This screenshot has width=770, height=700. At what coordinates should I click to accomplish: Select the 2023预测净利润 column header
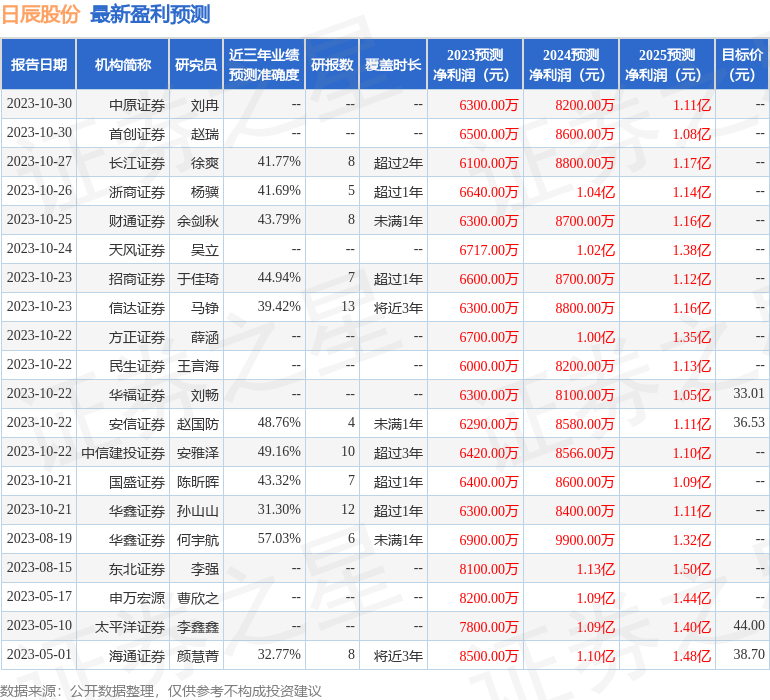475,65
